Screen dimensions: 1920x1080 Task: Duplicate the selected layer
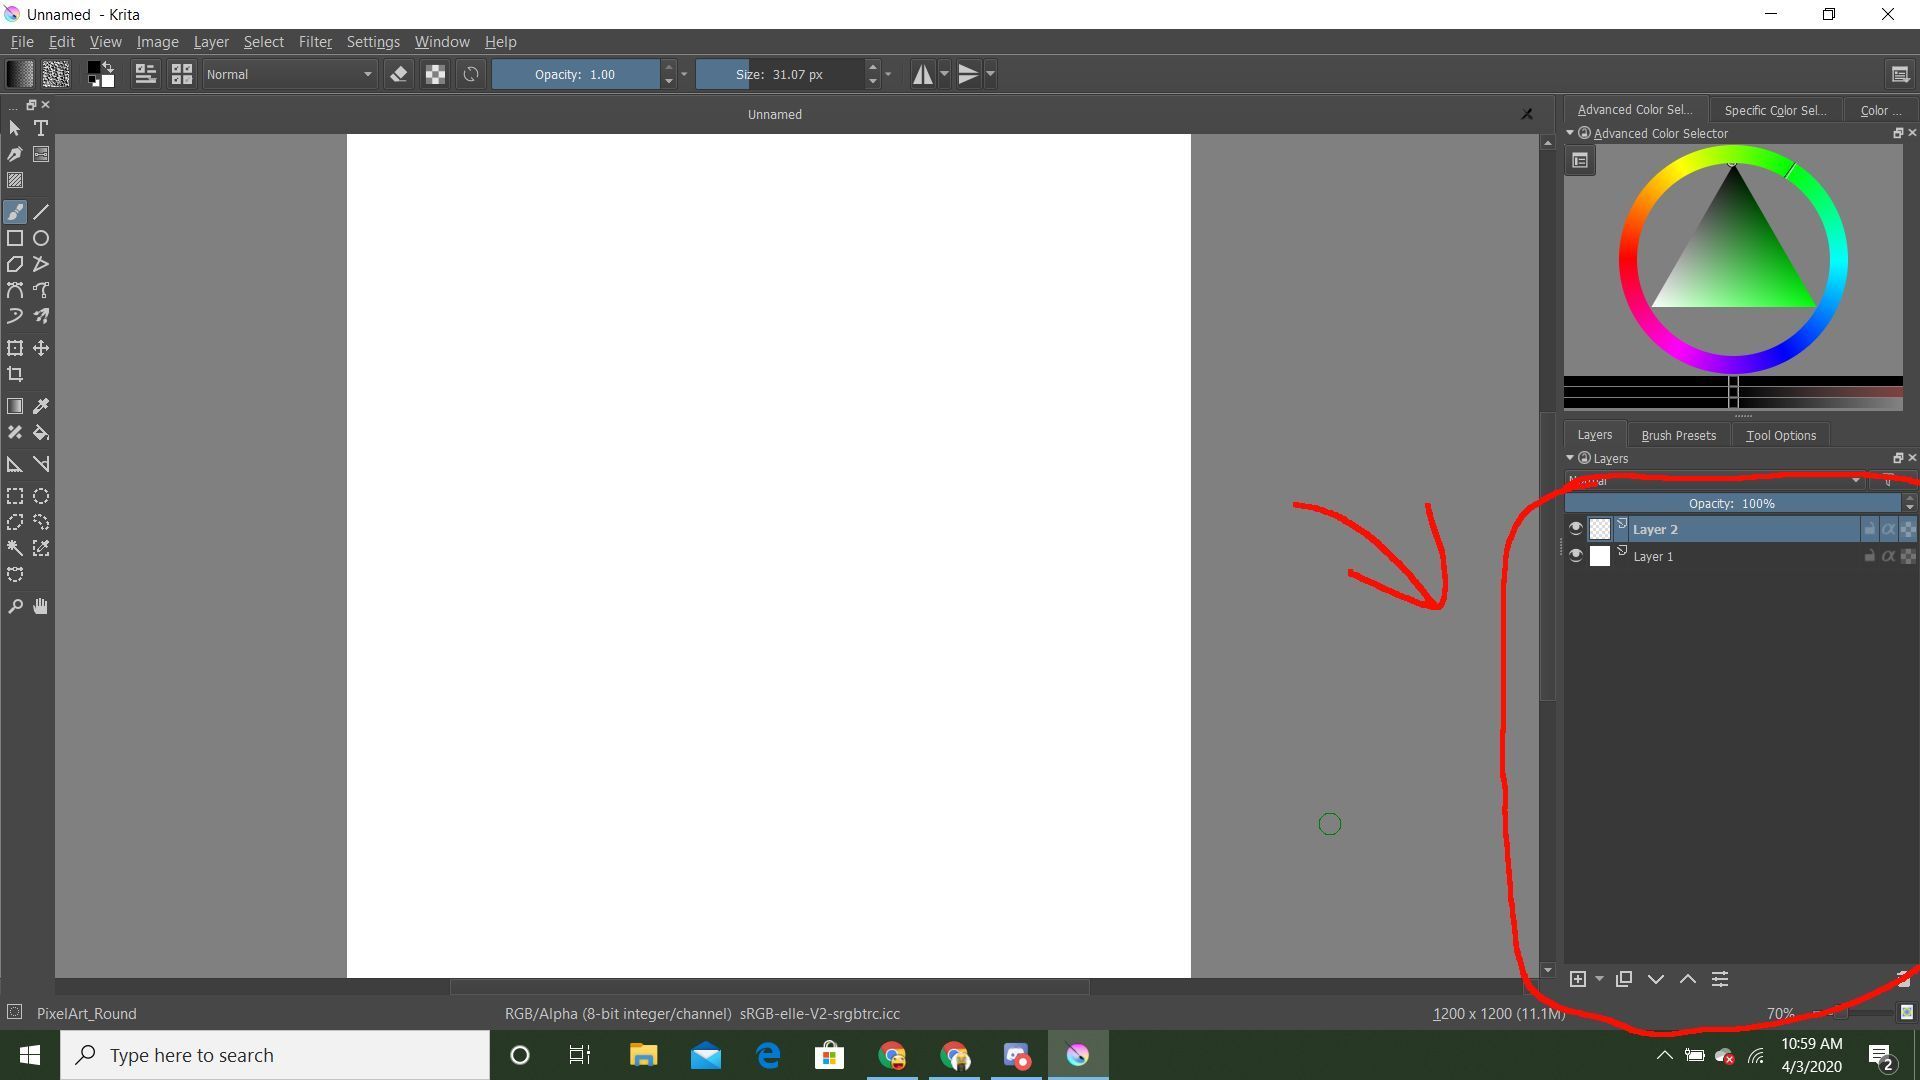coord(1625,978)
